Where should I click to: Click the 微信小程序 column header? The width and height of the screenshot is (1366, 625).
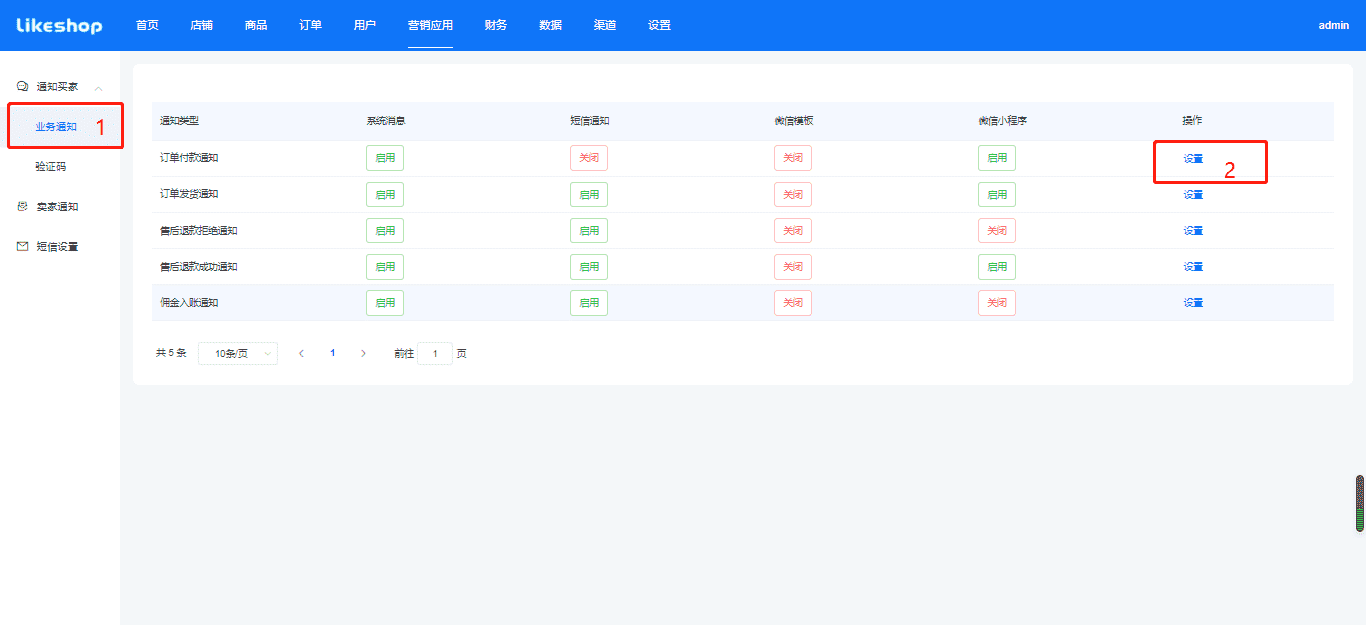tap(1003, 121)
